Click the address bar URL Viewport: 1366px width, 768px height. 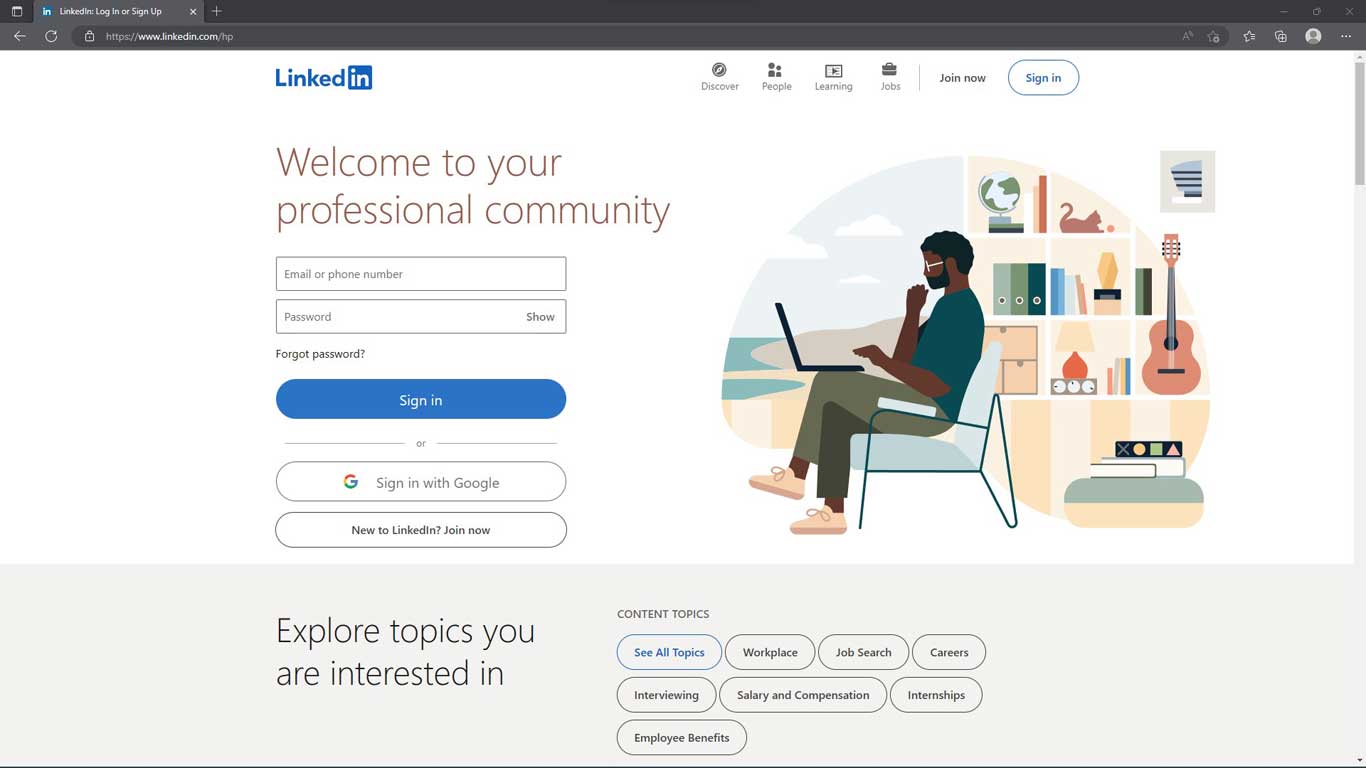click(x=169, y=36)
